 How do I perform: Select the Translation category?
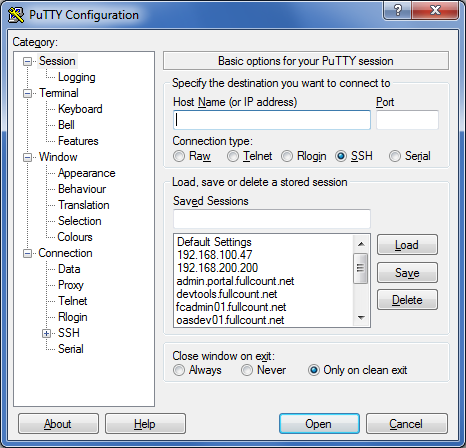(x=84, y=205)
